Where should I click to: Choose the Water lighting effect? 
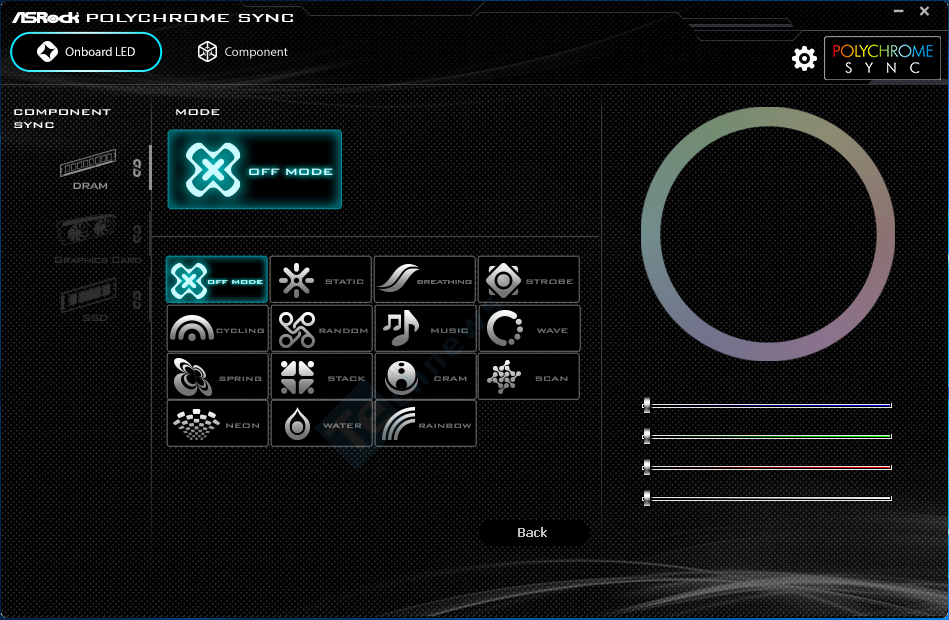pyautogui.click(x=321, y=423)
